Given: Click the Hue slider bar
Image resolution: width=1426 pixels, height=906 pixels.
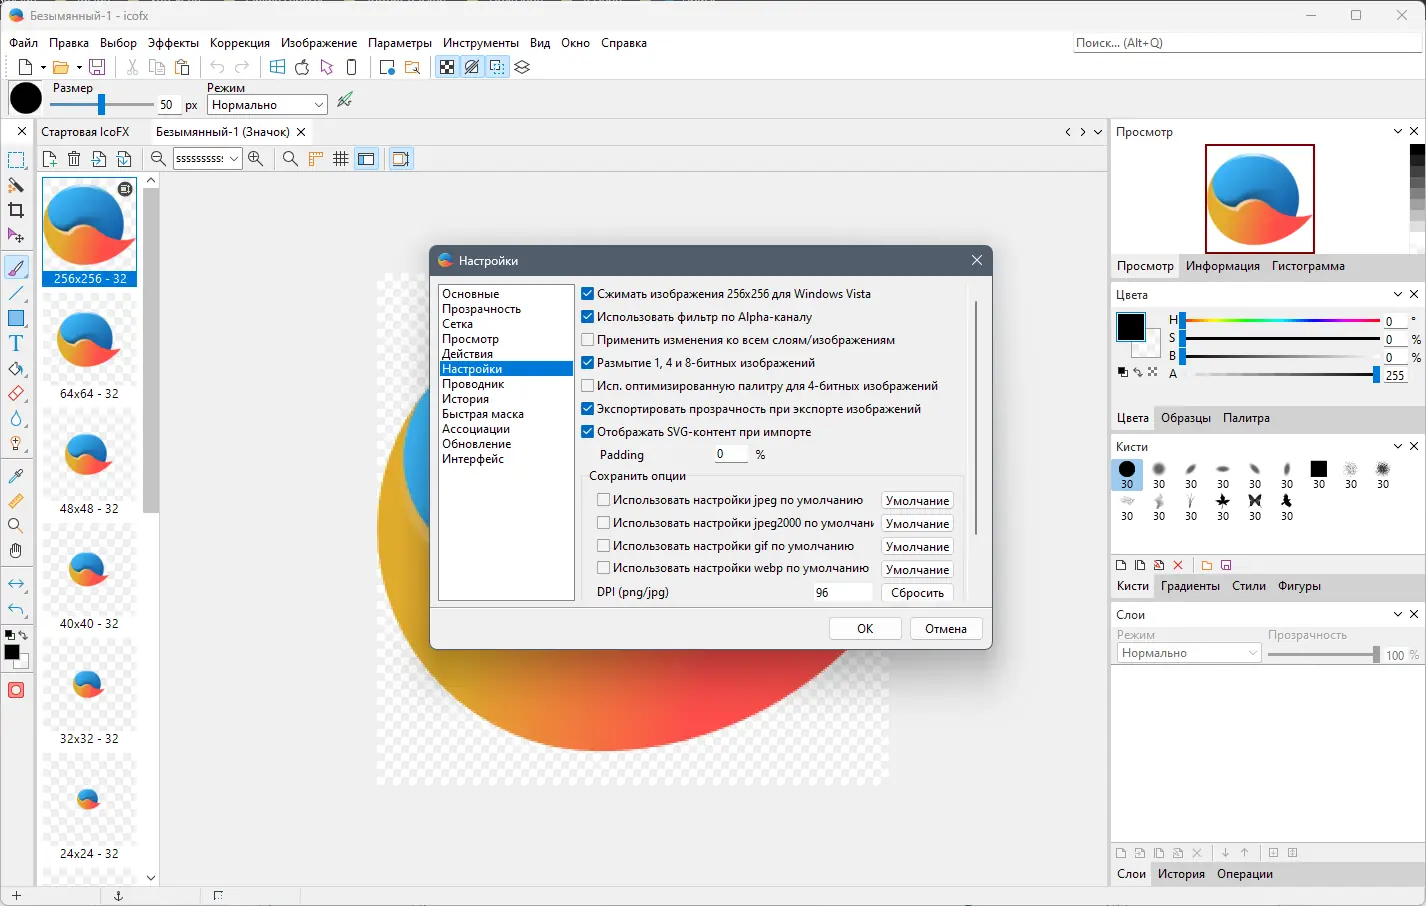Looking at the screenshot, I should tap(1281, 321).
